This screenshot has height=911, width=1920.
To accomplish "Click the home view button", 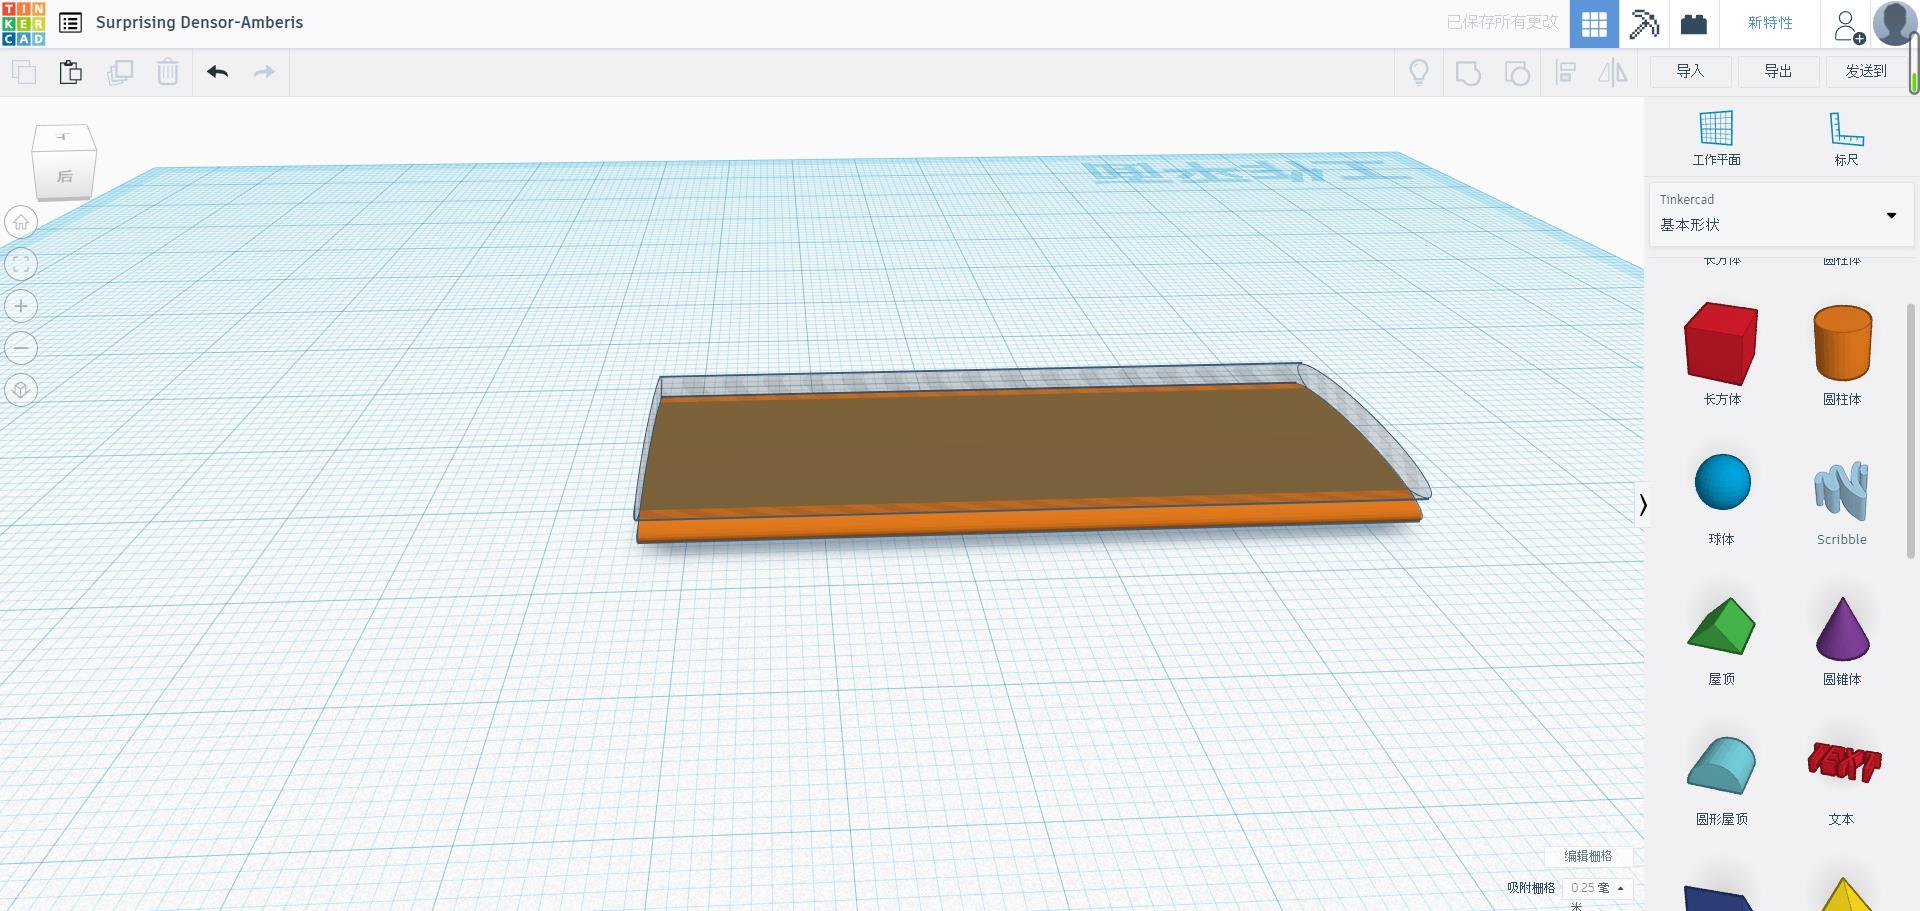I will click(x=21, y=222).
